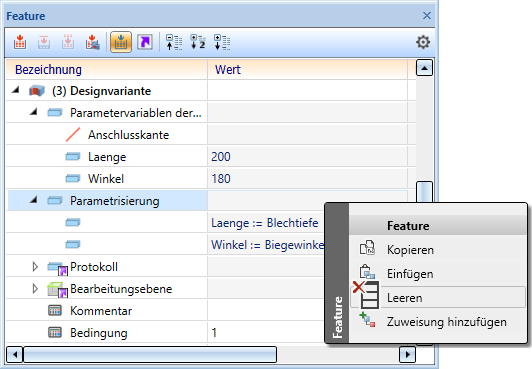Click the fourth red-arrow toolbar icon

[x=92, y=42]
